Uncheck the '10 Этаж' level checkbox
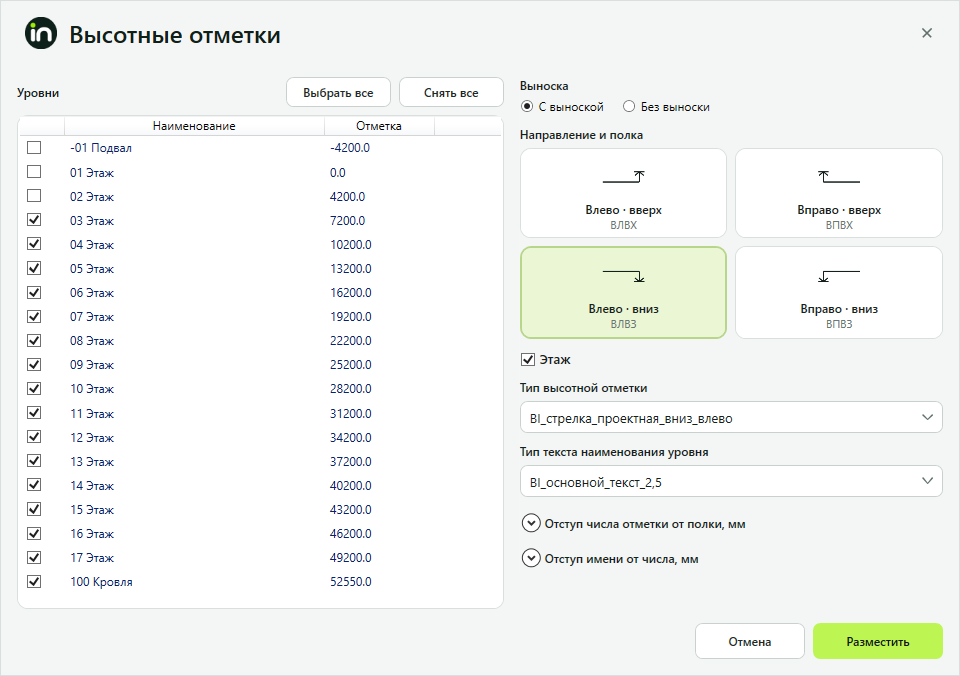 (34, 389)
